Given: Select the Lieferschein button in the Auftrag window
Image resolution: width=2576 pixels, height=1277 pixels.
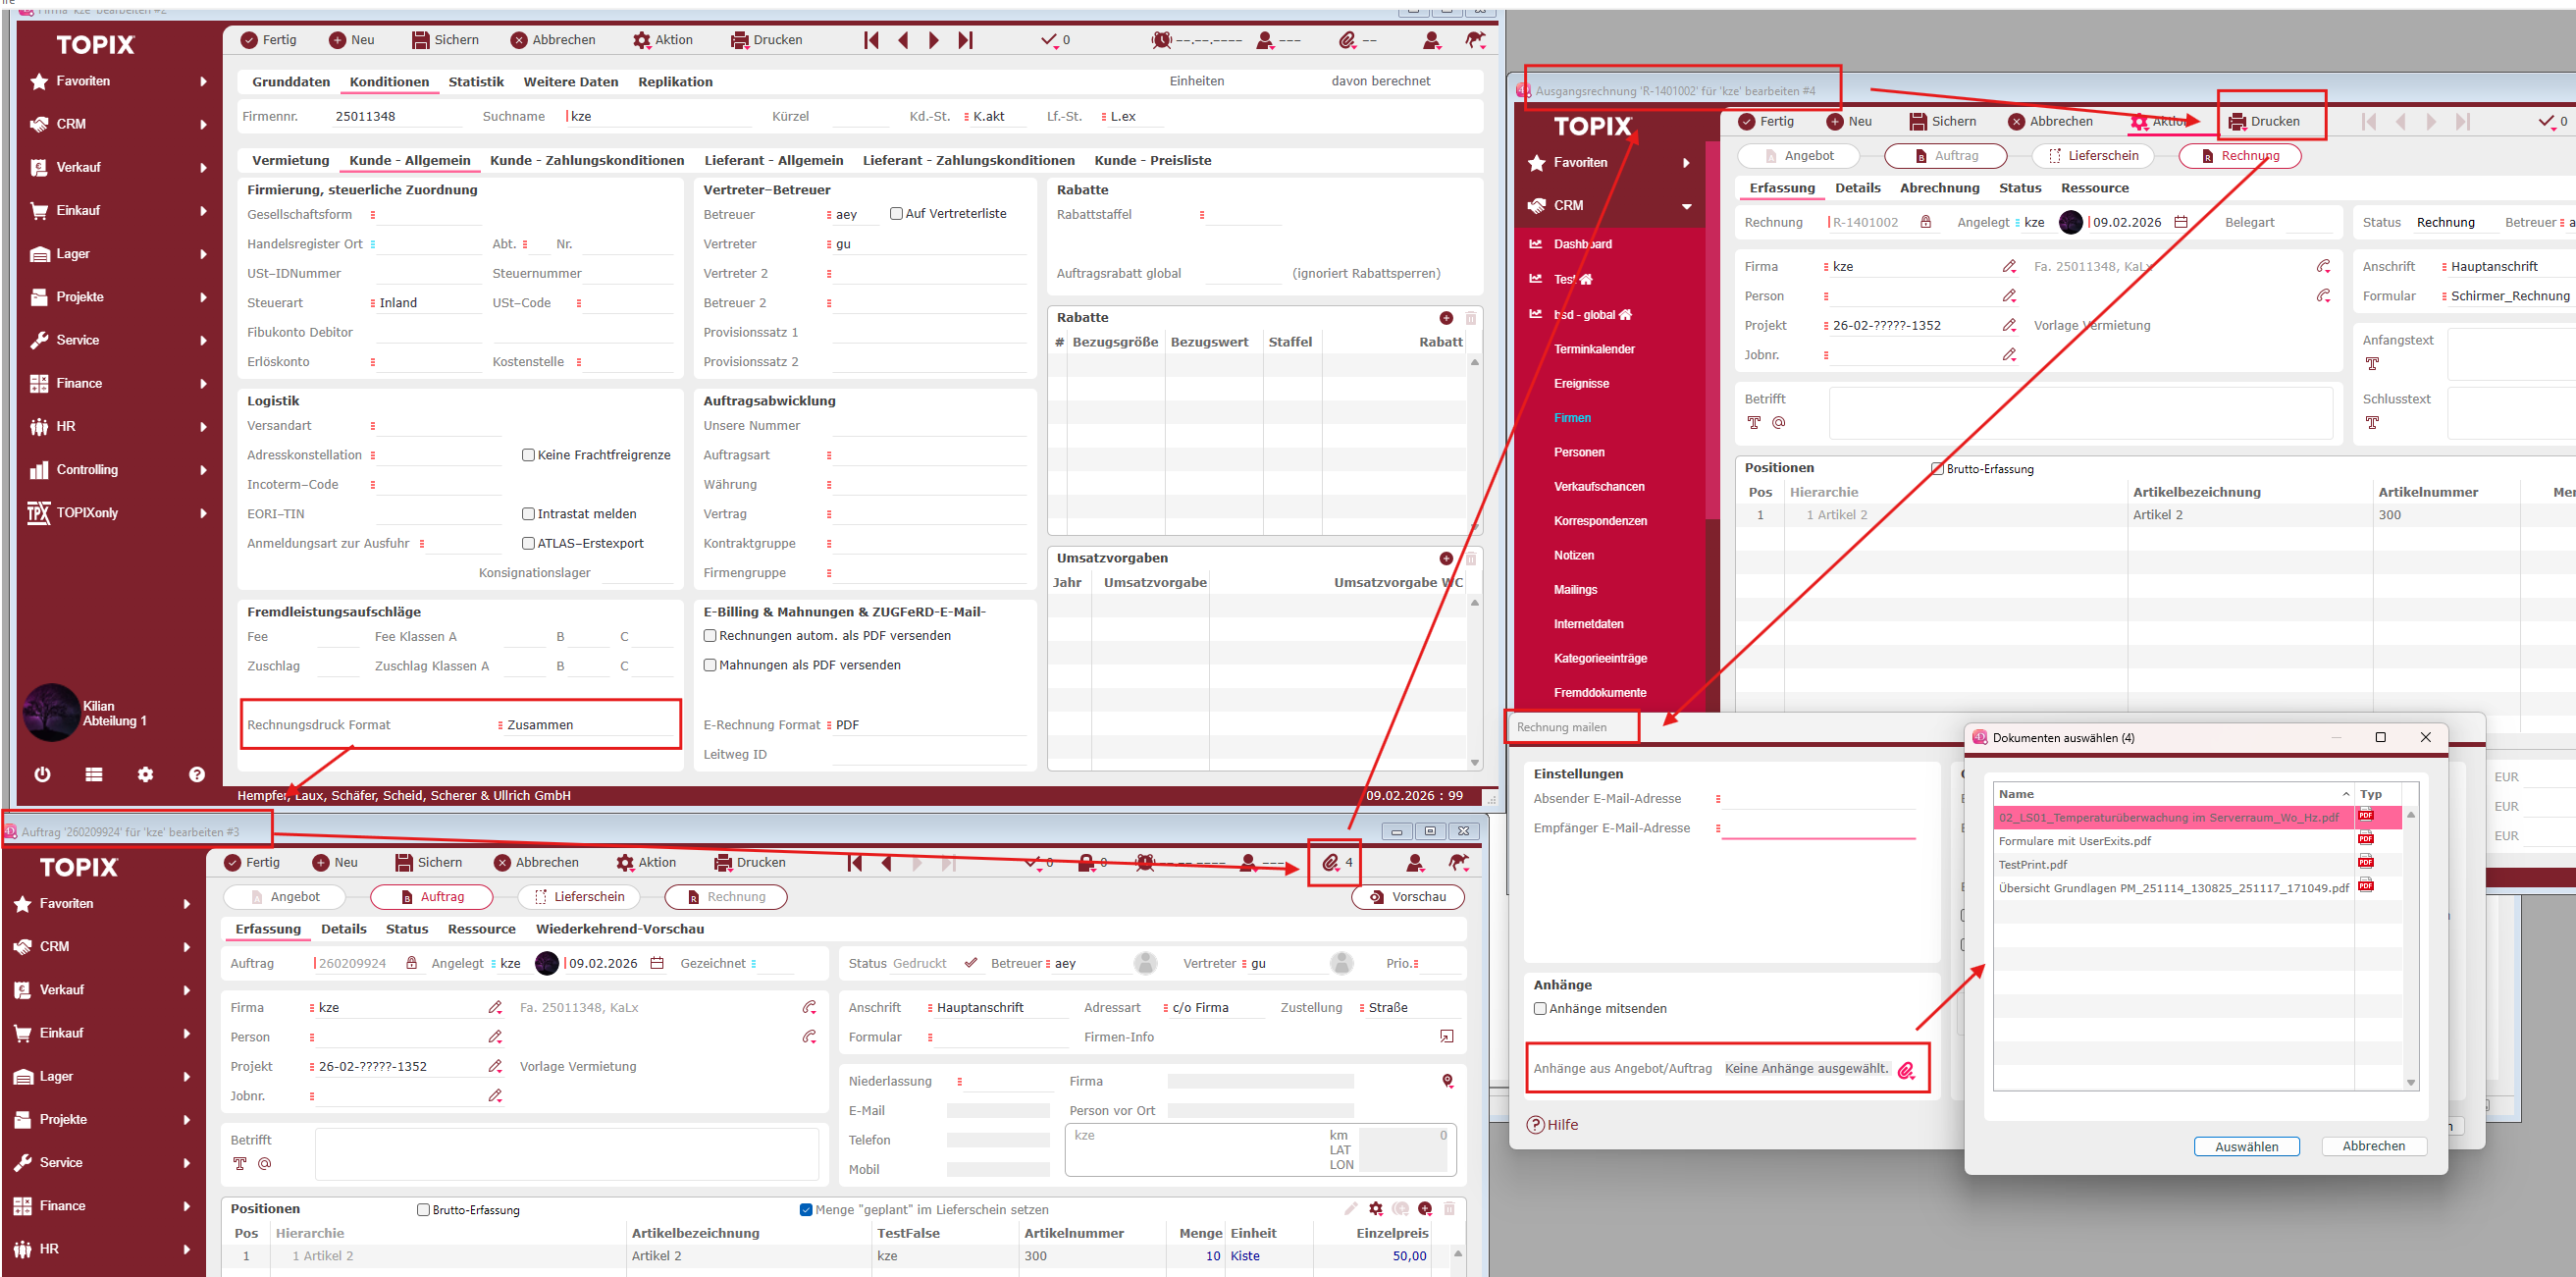Looking at the screenshot, I should 580,897.
